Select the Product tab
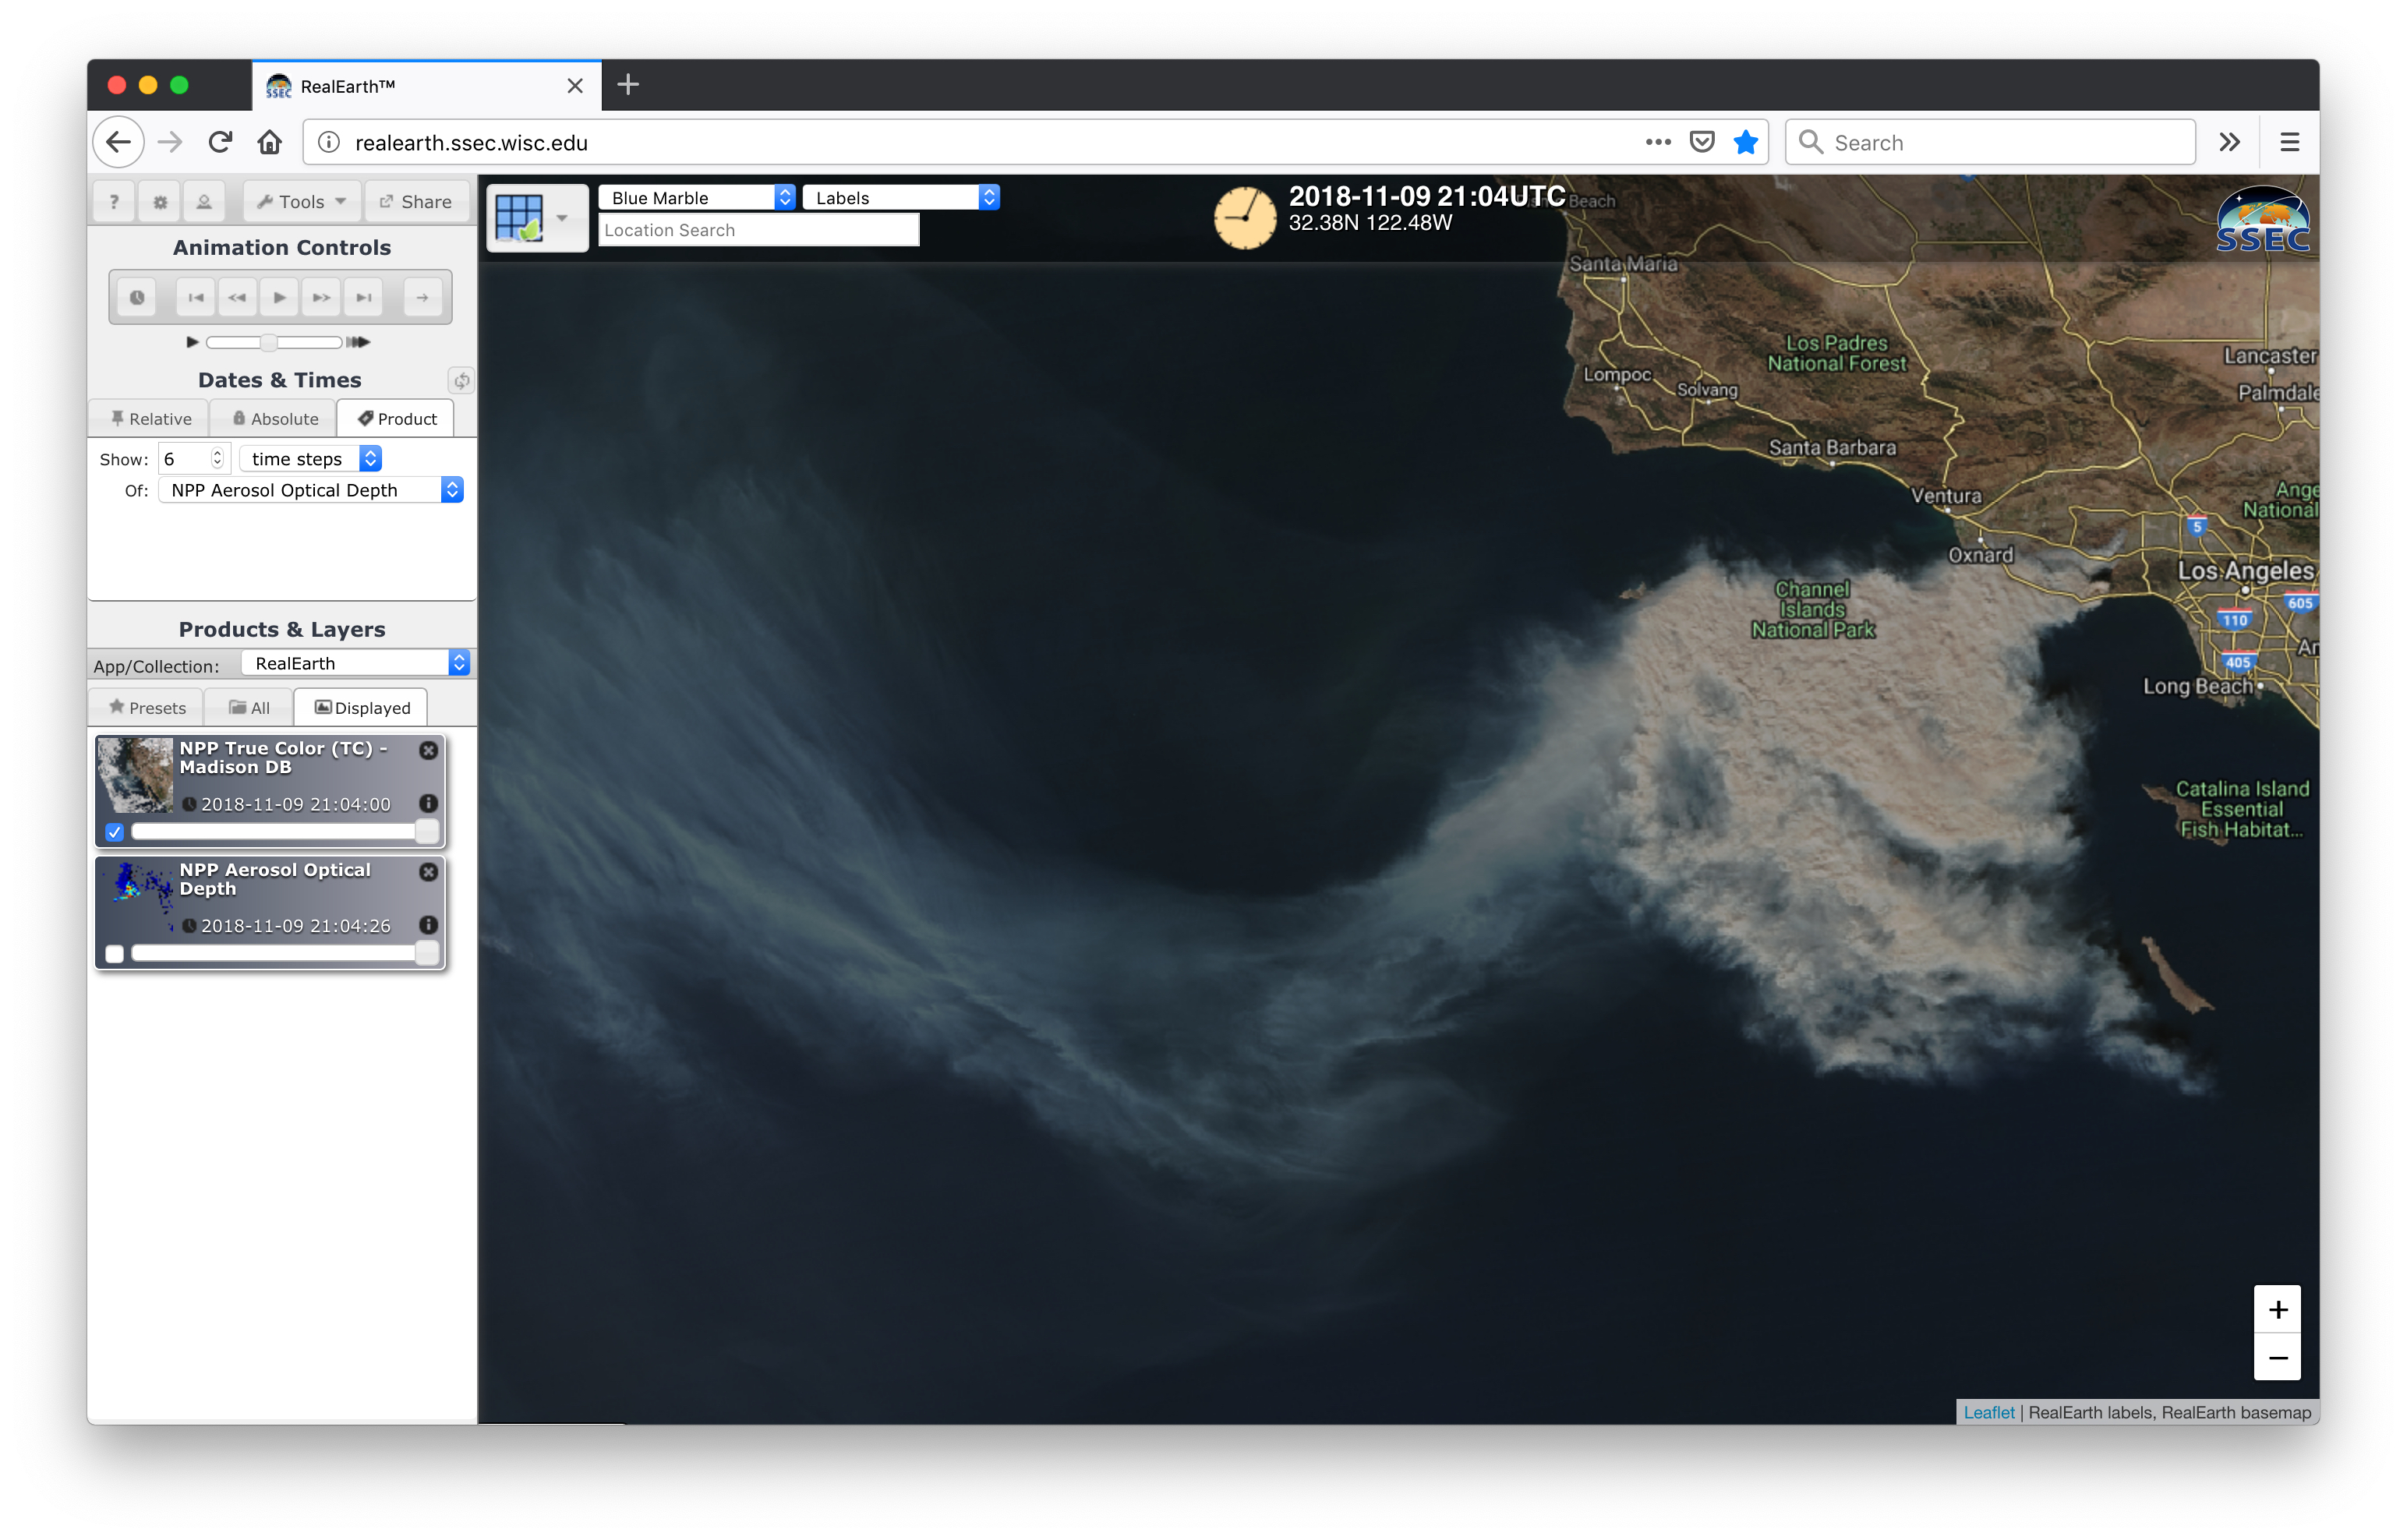2407x1540 pixels. (397, 419)
